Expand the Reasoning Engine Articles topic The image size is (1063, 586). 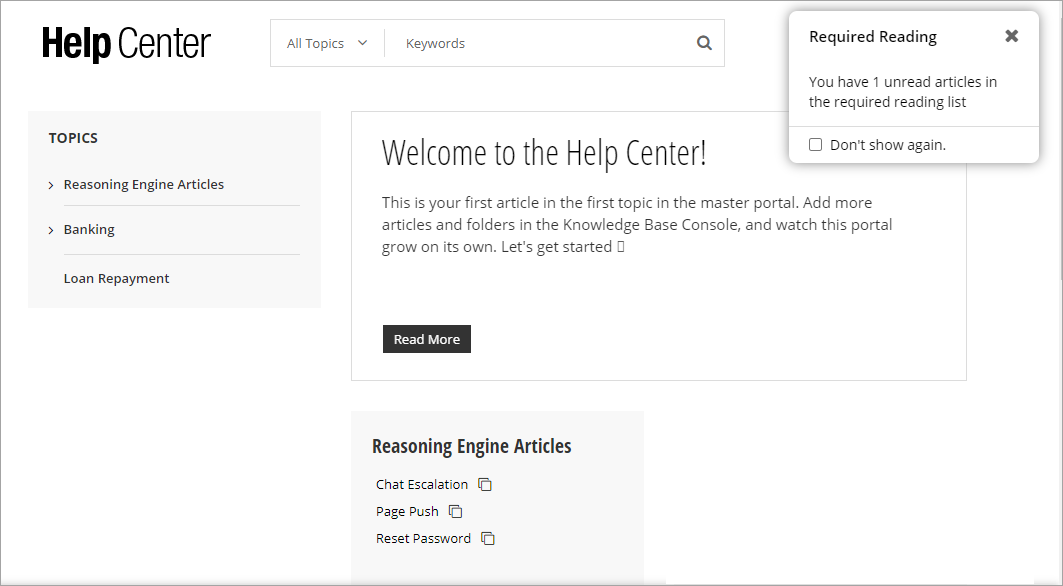click(x=143, y=184)
